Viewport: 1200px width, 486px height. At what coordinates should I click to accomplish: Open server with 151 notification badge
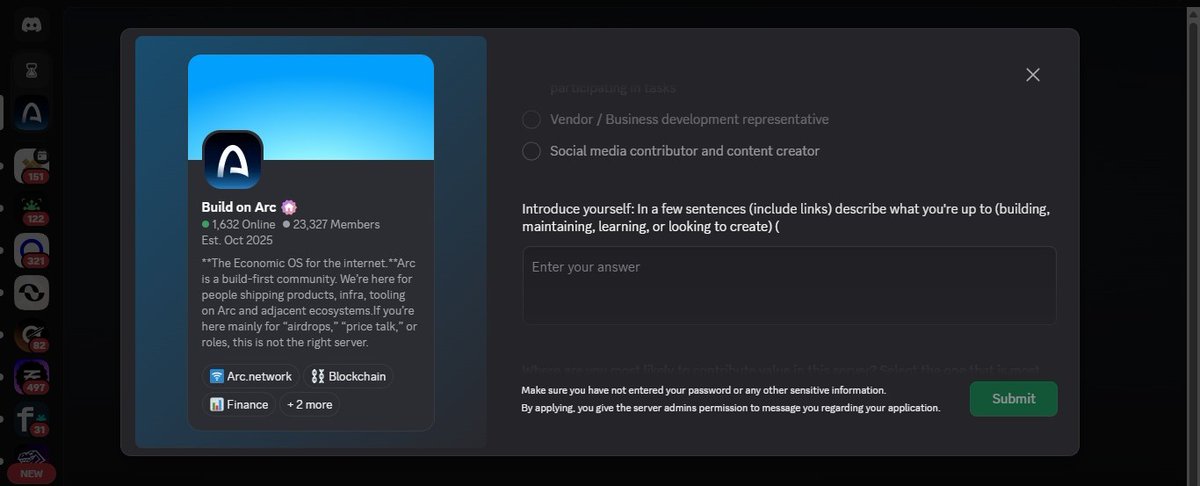32,166
